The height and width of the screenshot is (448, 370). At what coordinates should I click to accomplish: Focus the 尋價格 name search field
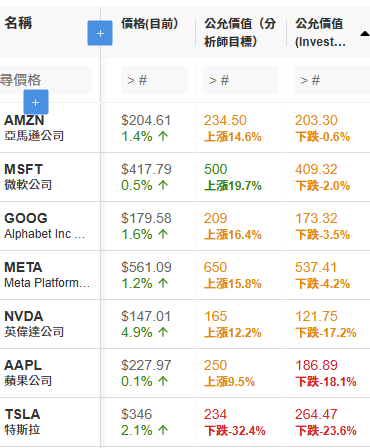point(46,80)
